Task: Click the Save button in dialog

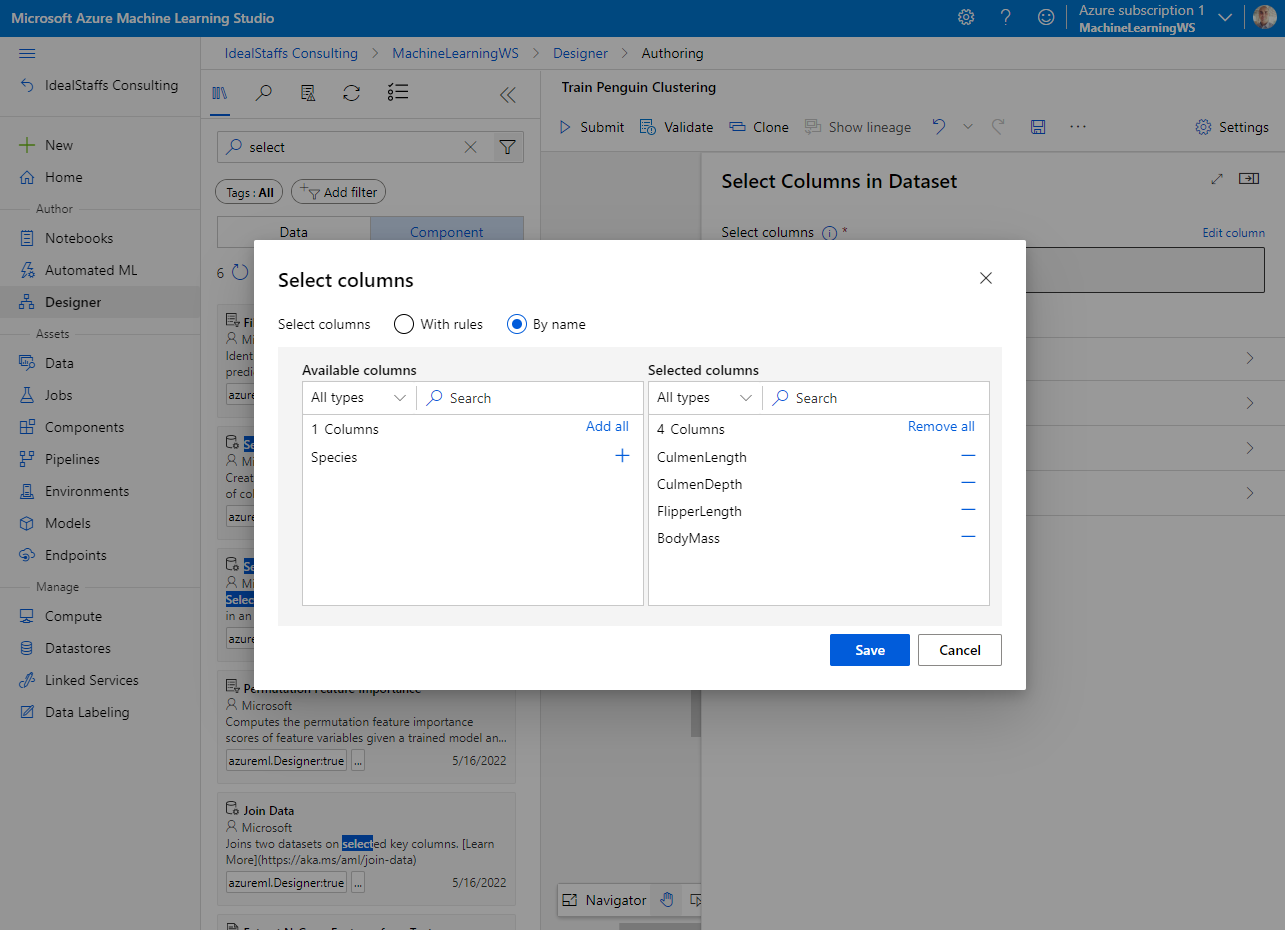Action: (869, 650)
